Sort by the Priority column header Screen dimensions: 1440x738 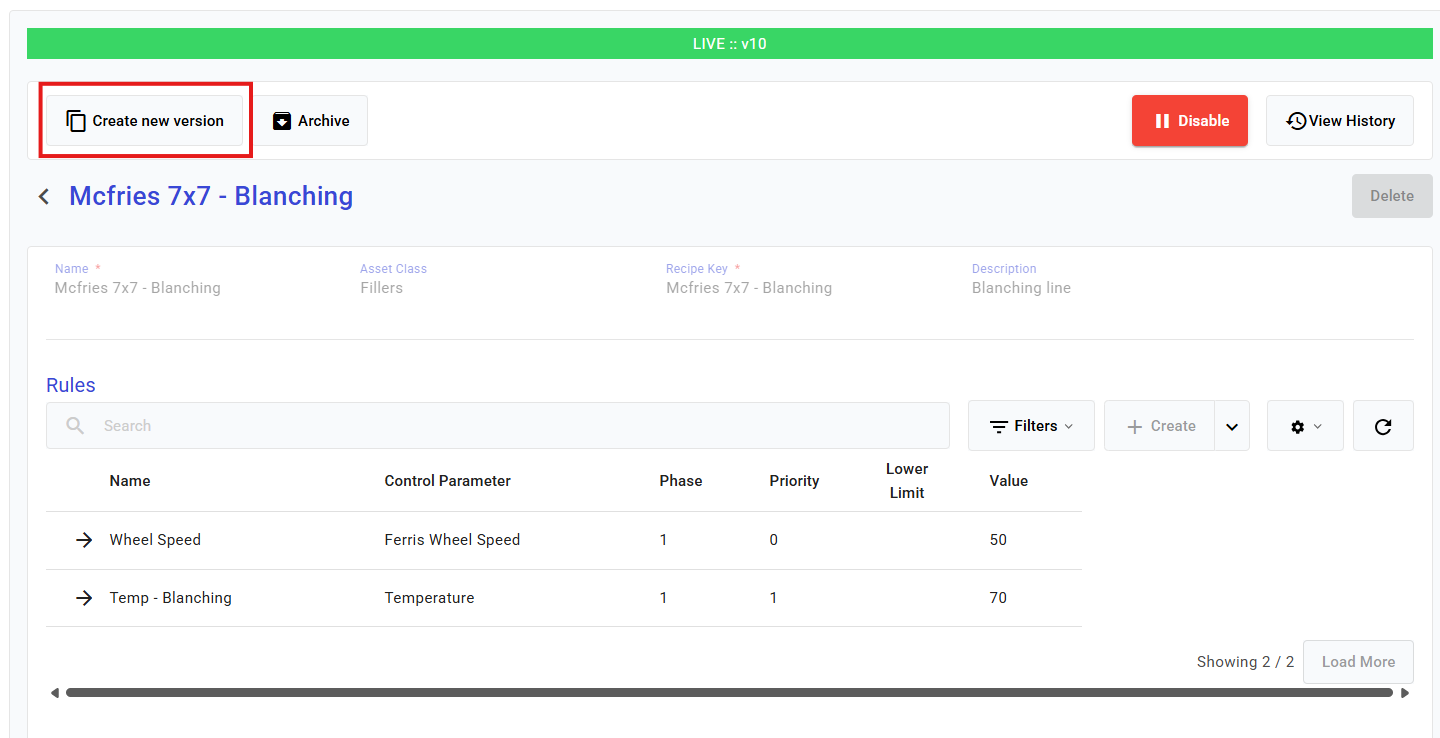click(x=794, y=481)
